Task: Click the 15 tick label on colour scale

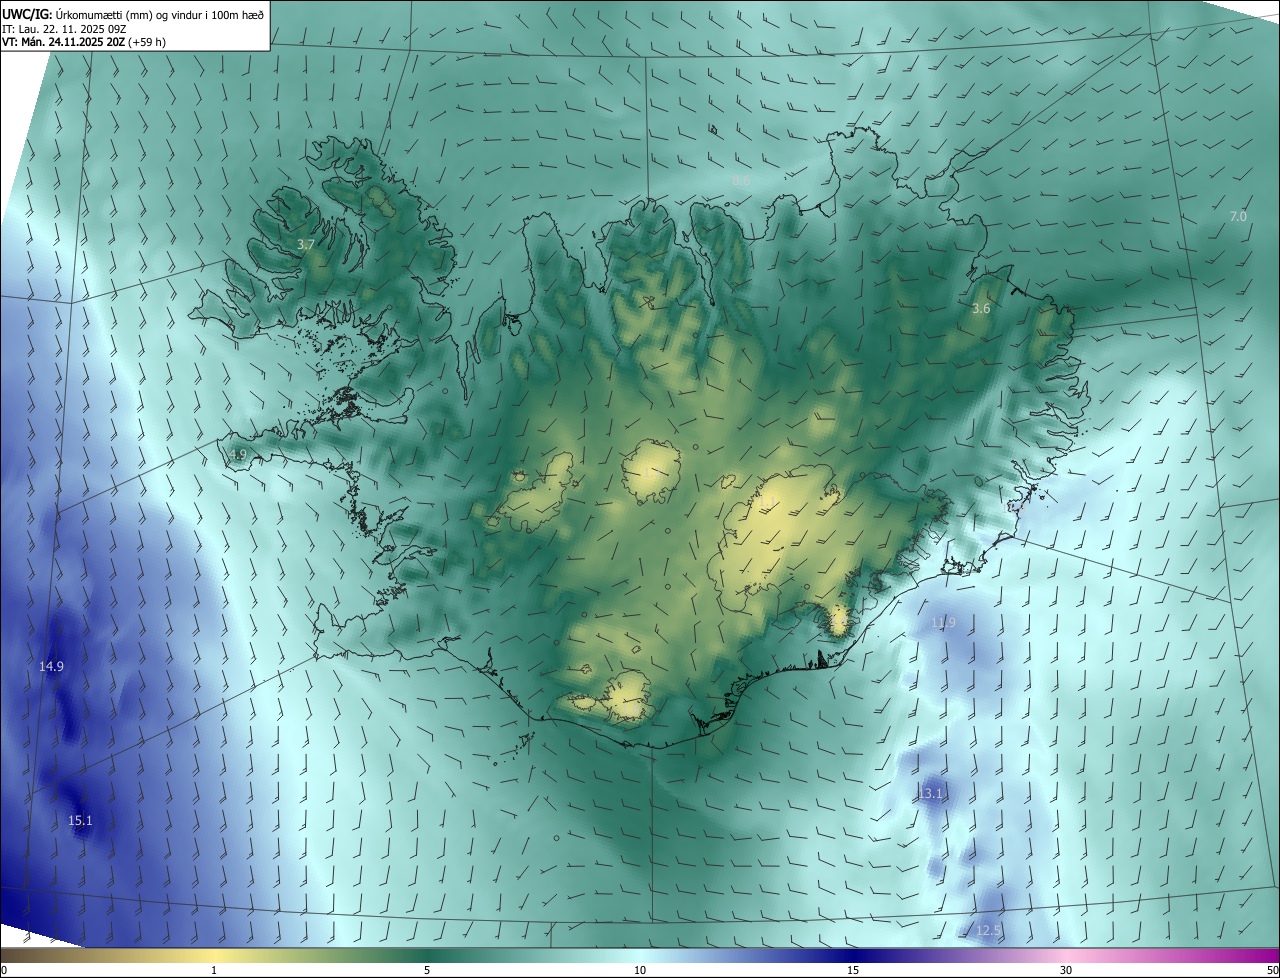Action: tap(853, 970)
